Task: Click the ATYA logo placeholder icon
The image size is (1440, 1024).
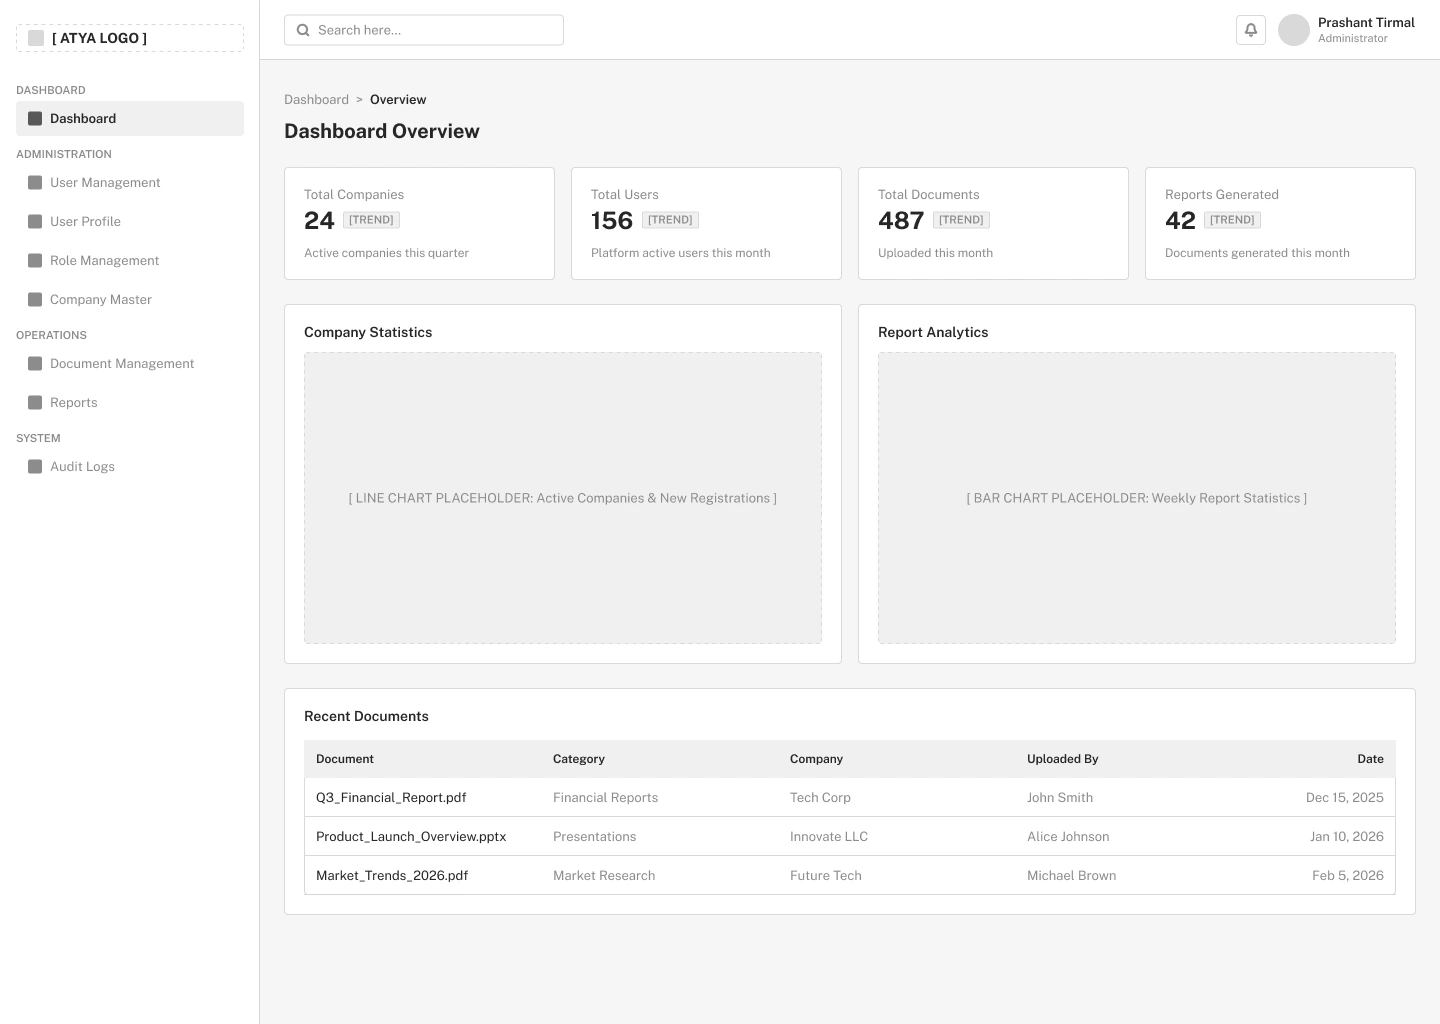Action: tap(36, 38)
